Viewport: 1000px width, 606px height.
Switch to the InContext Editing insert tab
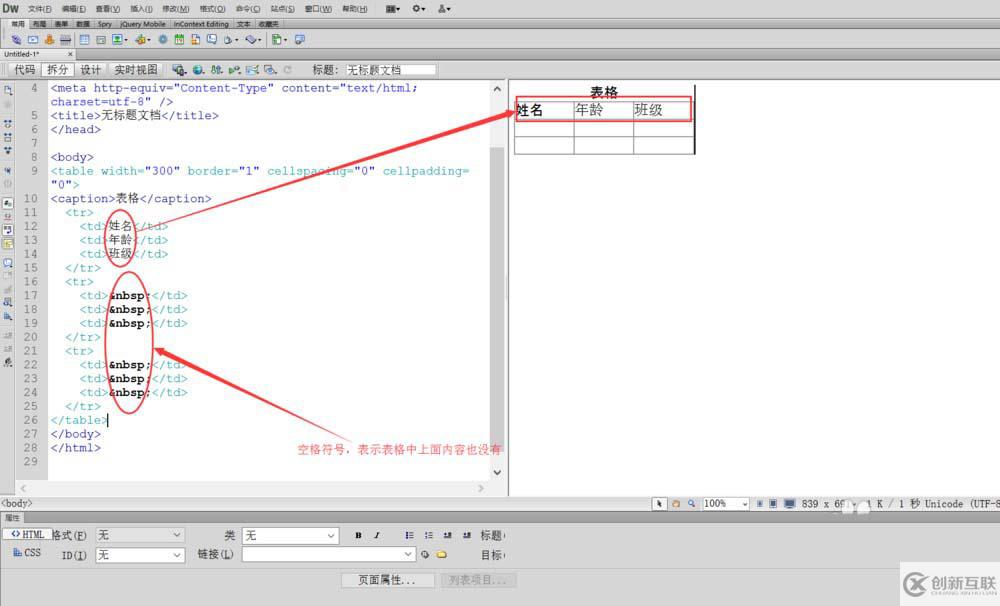201,24
